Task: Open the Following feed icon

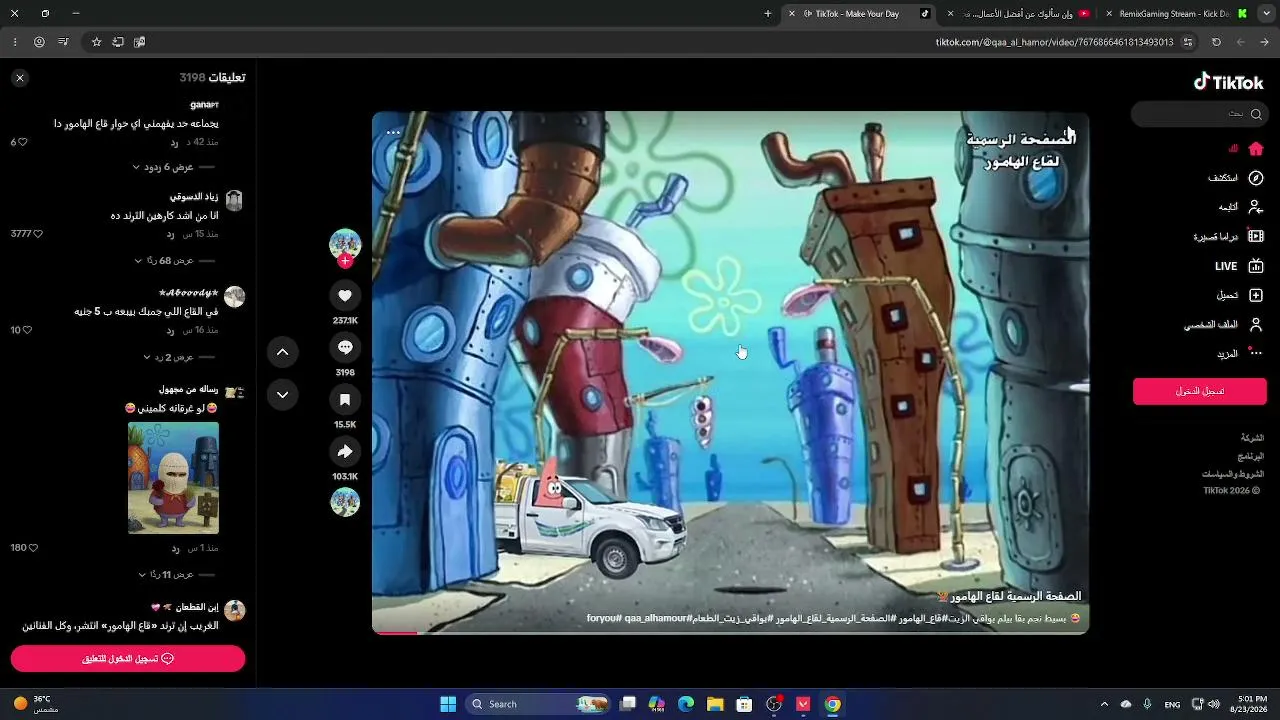Action: [1256, 207]
